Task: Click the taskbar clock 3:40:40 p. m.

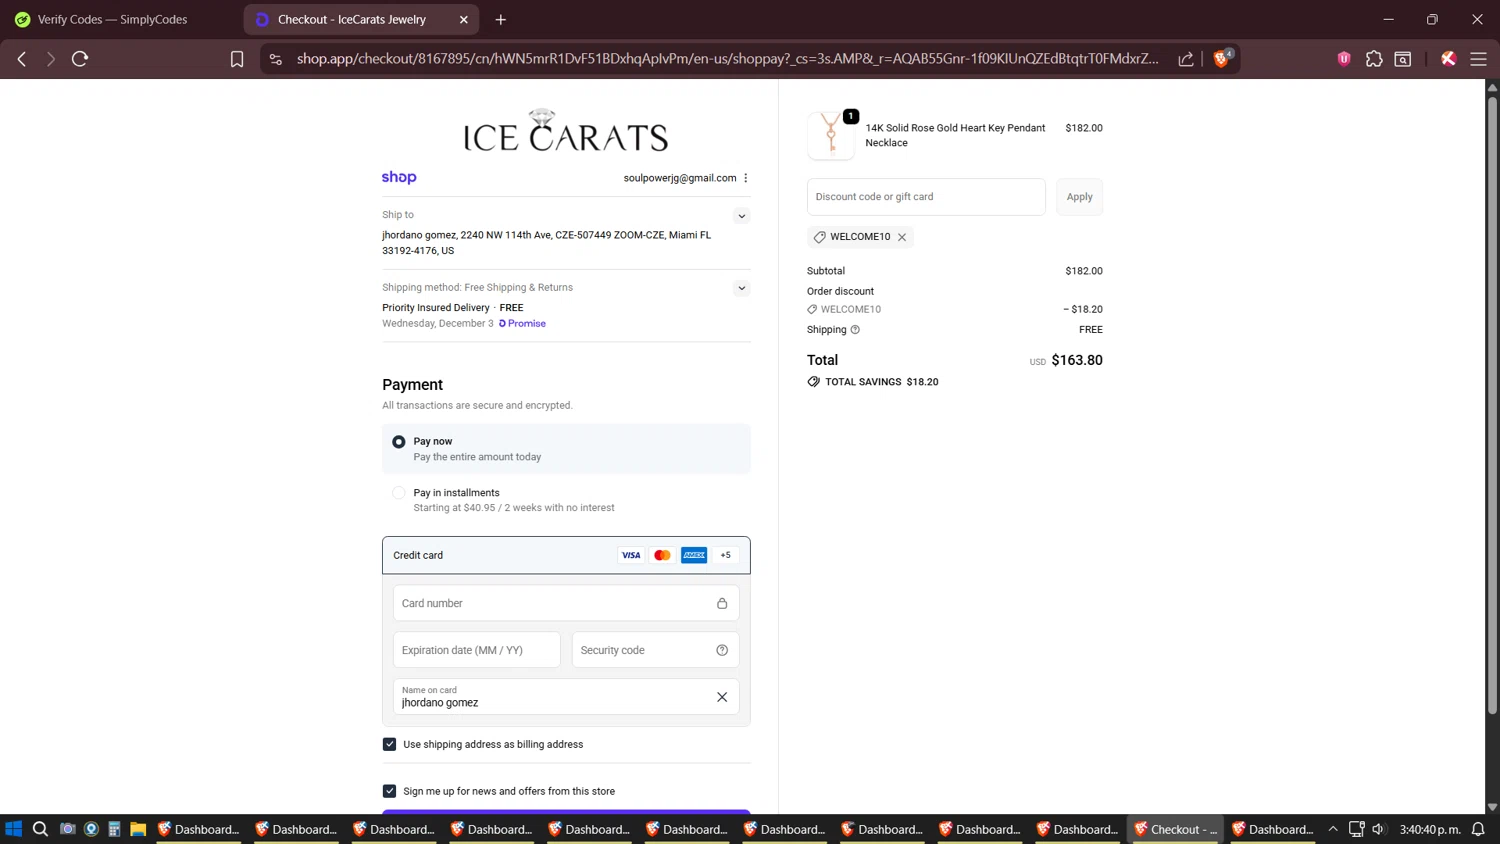Action: point(1430,829)
